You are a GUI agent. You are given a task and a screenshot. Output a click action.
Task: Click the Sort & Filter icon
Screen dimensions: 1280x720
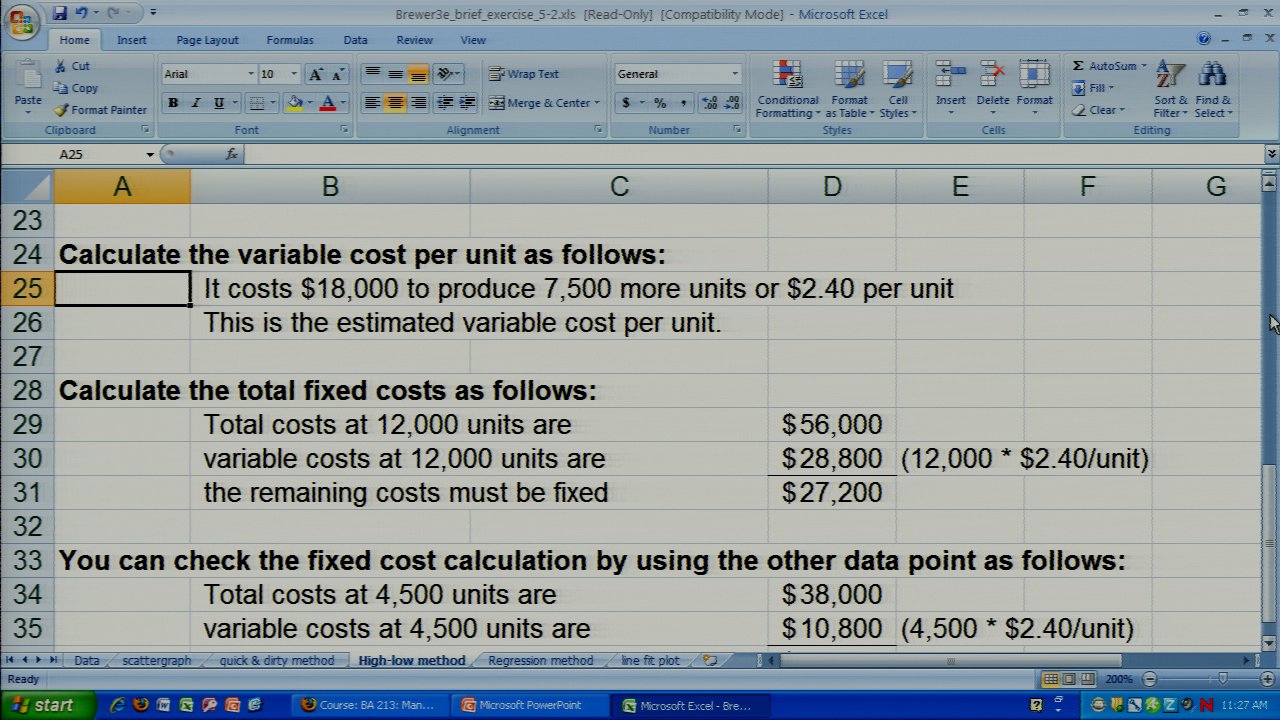click(x=1170, y=90)
